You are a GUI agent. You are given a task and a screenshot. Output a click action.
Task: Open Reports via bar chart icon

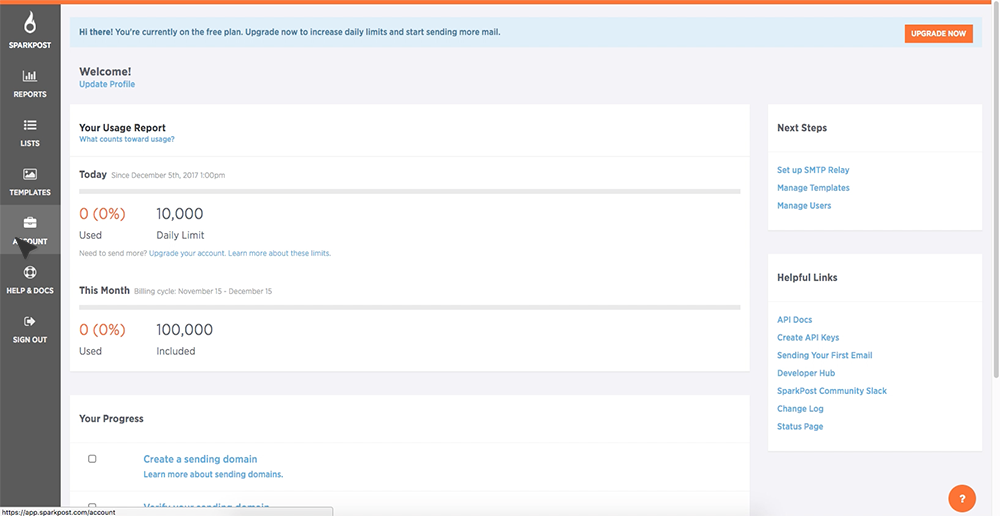[x=30, y=76]
